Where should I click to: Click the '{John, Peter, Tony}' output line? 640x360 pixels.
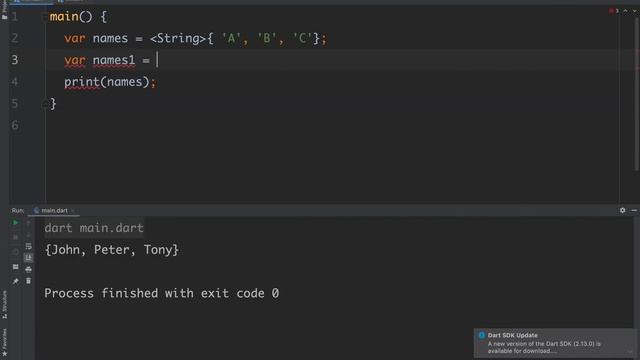111,250
